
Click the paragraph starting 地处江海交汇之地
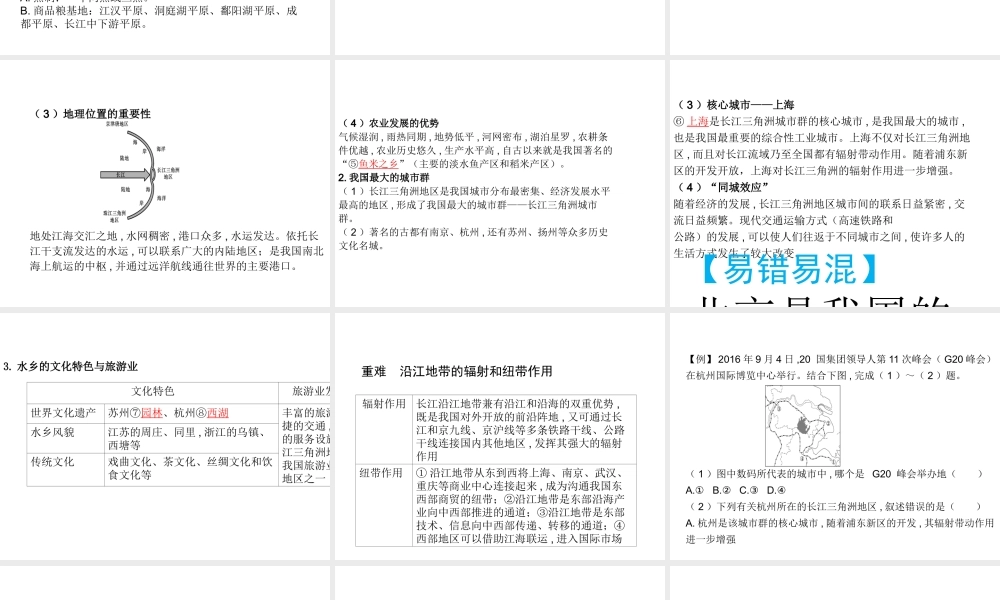(x=177, y=251)
